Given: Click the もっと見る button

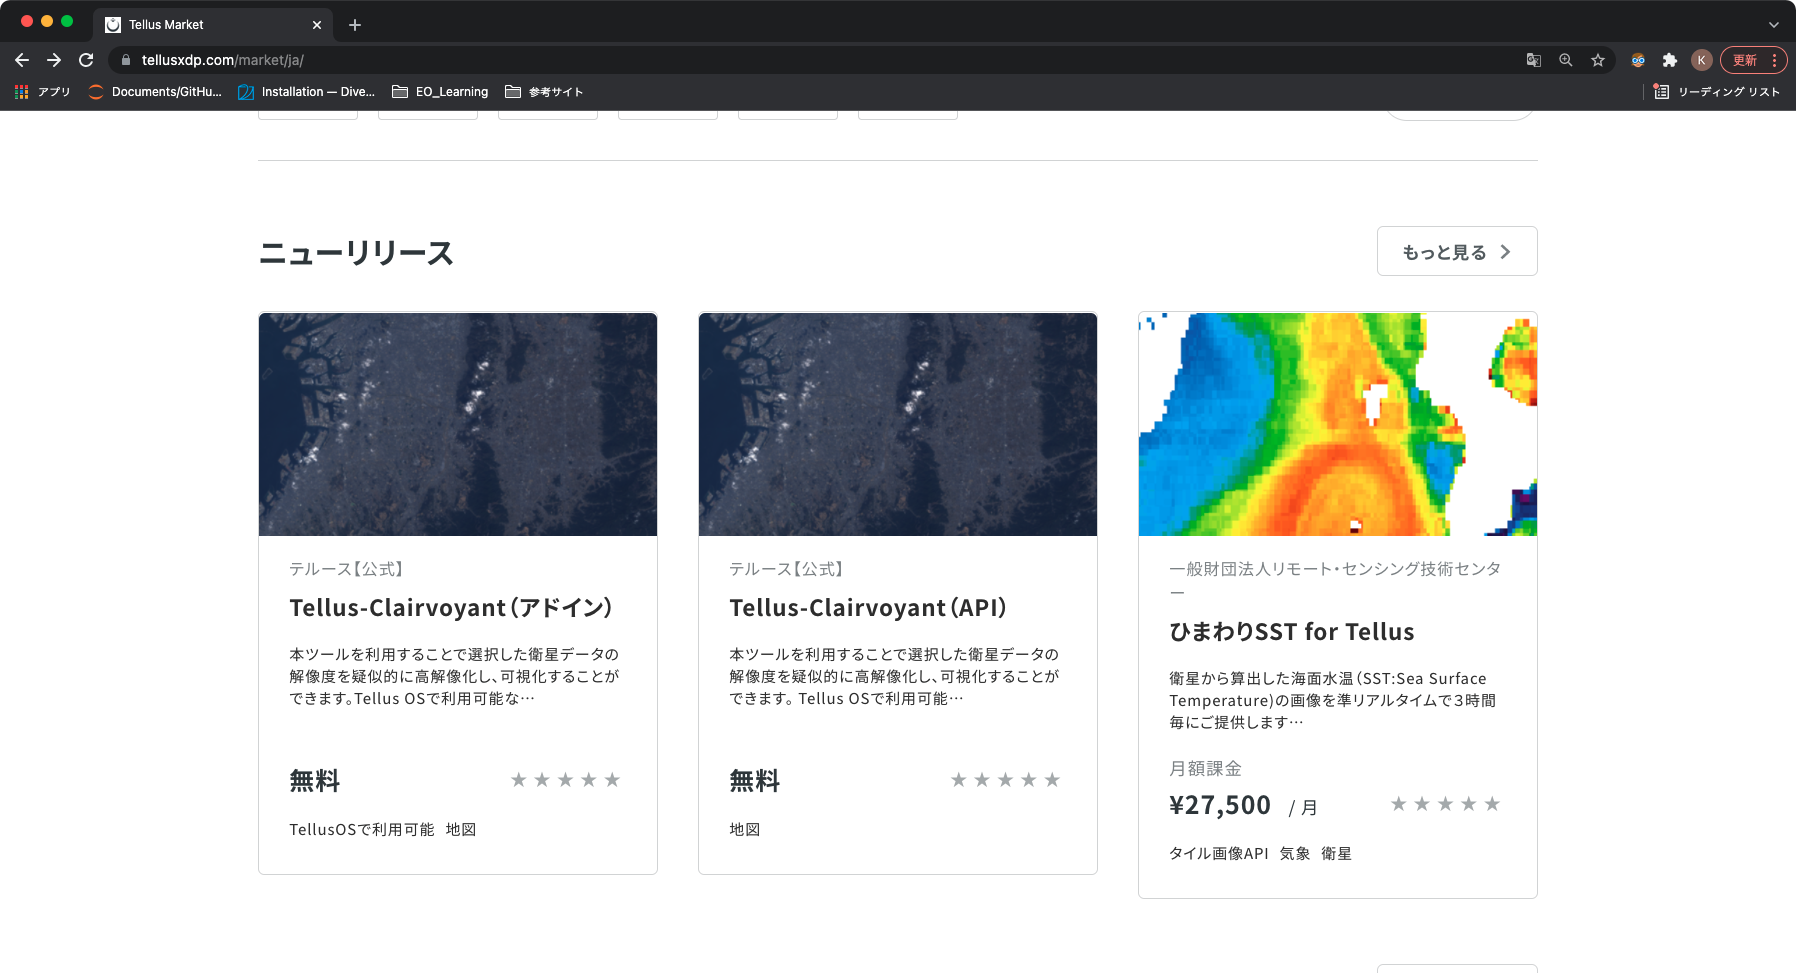Looking at the screenshot, I should point(1457,251).
